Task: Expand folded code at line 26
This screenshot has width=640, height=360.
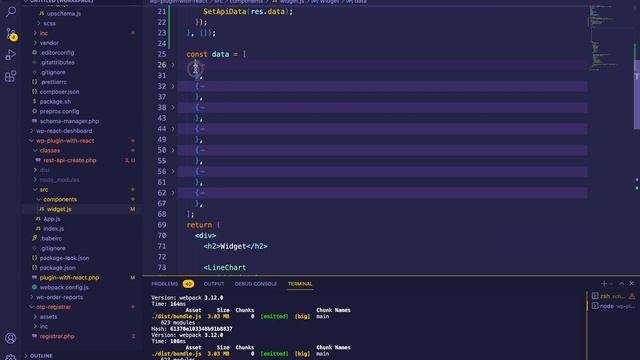Action: [x=173, y=65]
